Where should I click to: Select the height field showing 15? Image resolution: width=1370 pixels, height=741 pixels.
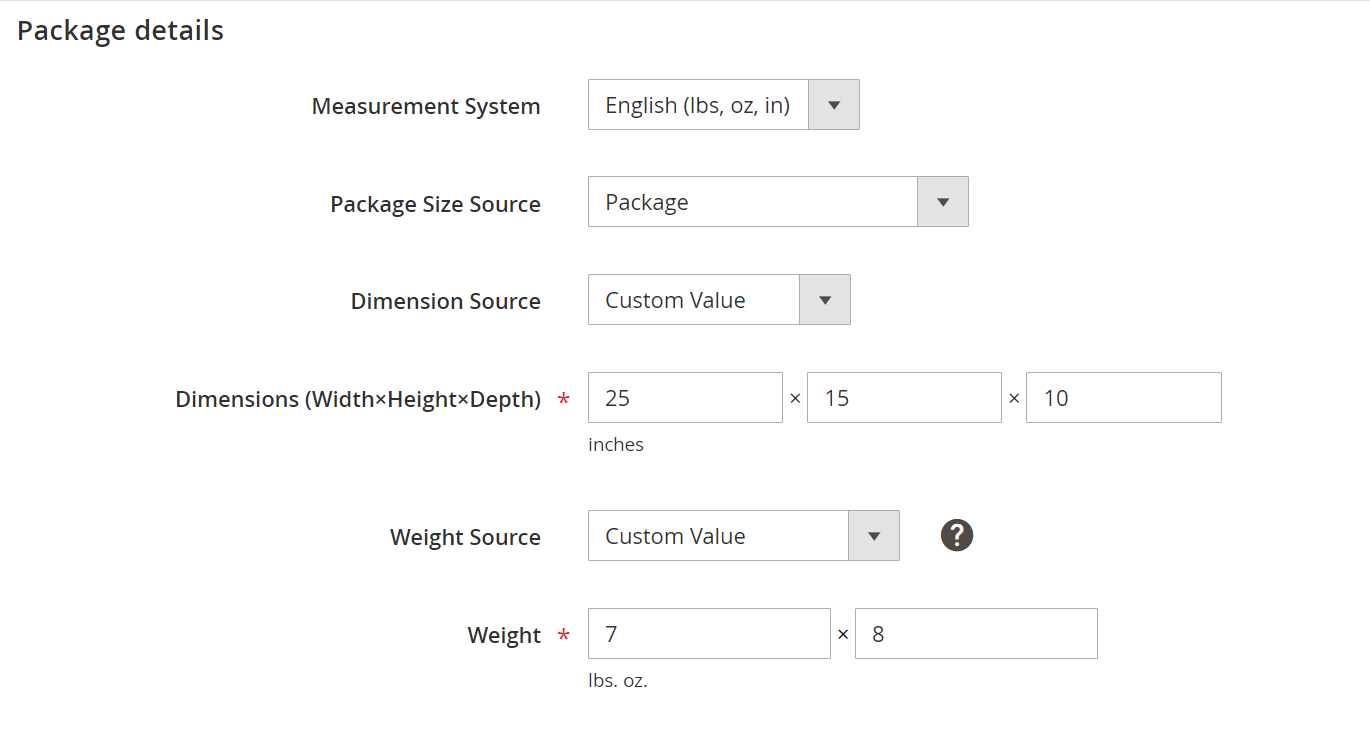[903, 397]
